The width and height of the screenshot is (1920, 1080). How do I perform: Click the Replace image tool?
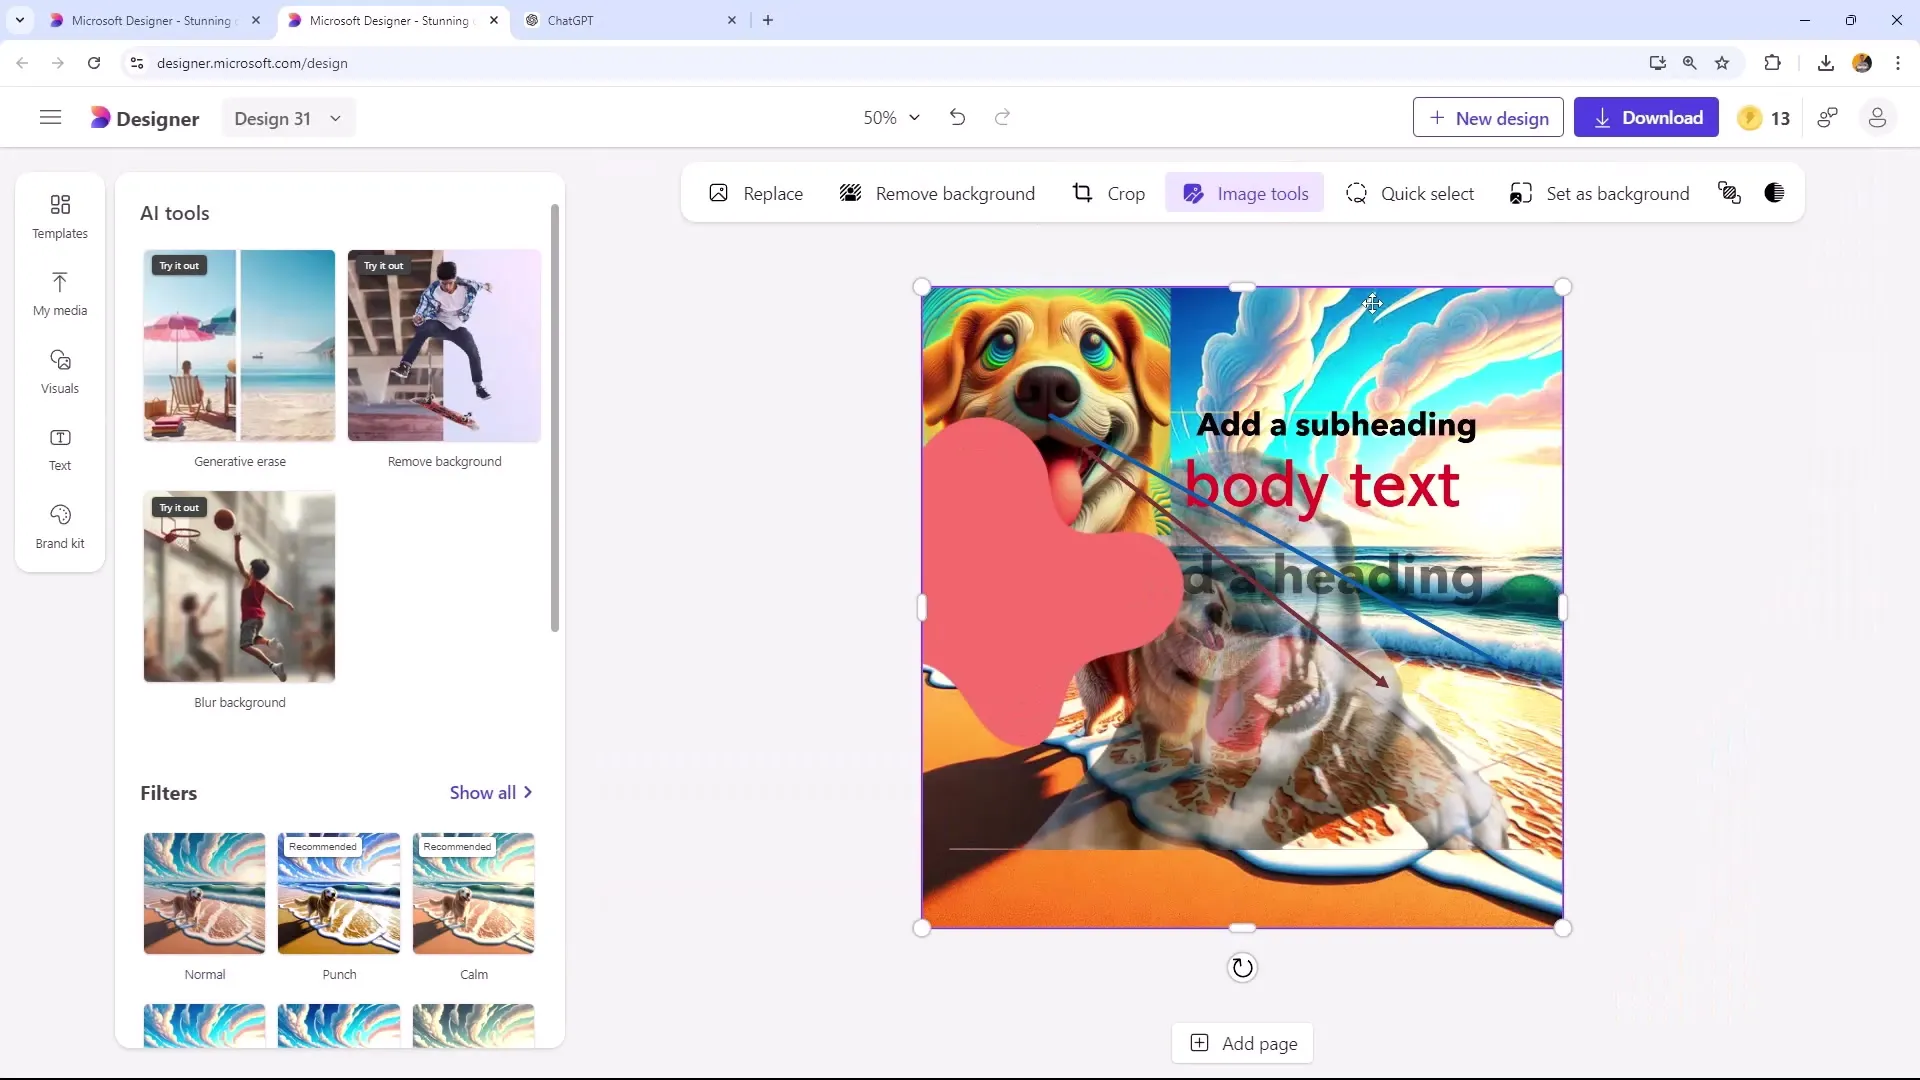(x=756, y=193)
